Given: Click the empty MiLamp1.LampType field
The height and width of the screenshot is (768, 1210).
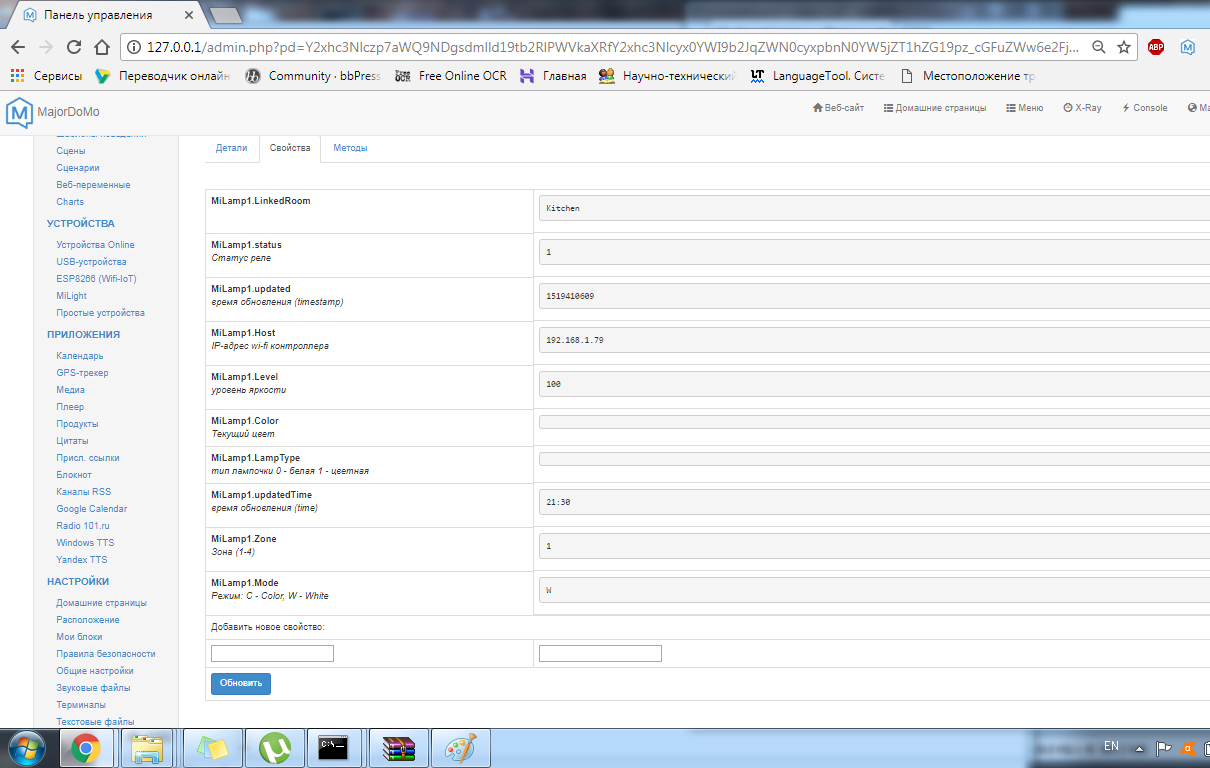Looking at the screenshot, I should [874, 459].
